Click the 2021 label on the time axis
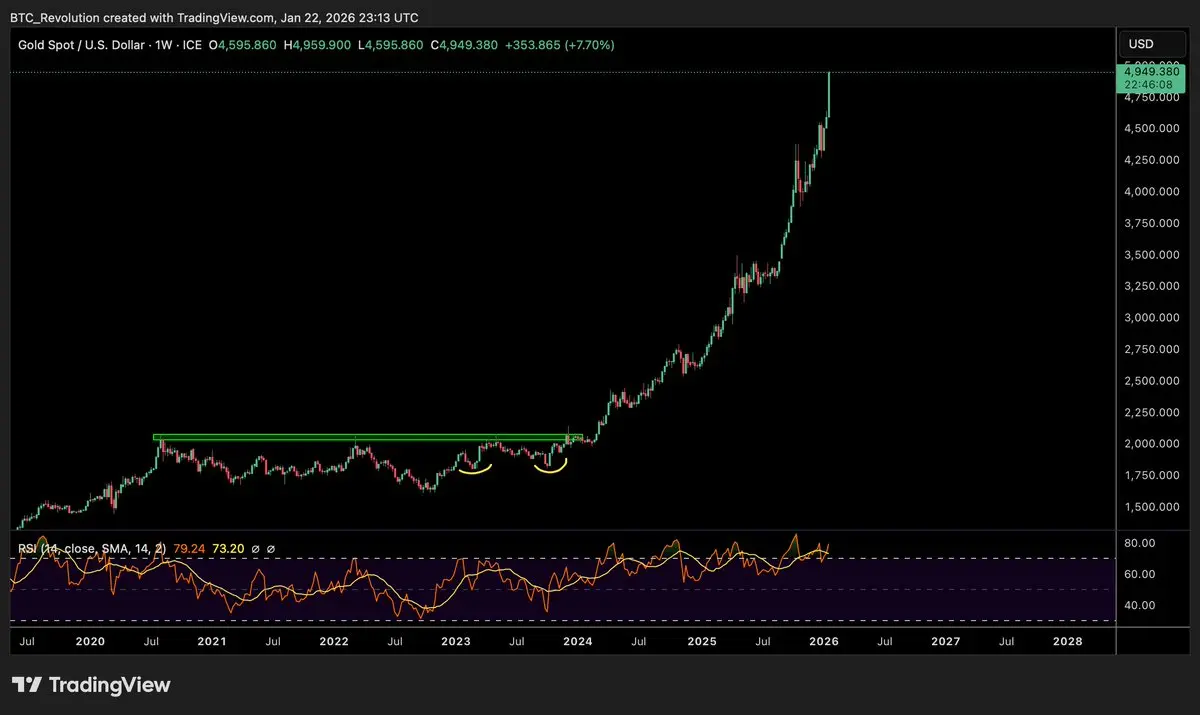The width and height of the screenshot is (1200, 715). click(211, 641)
